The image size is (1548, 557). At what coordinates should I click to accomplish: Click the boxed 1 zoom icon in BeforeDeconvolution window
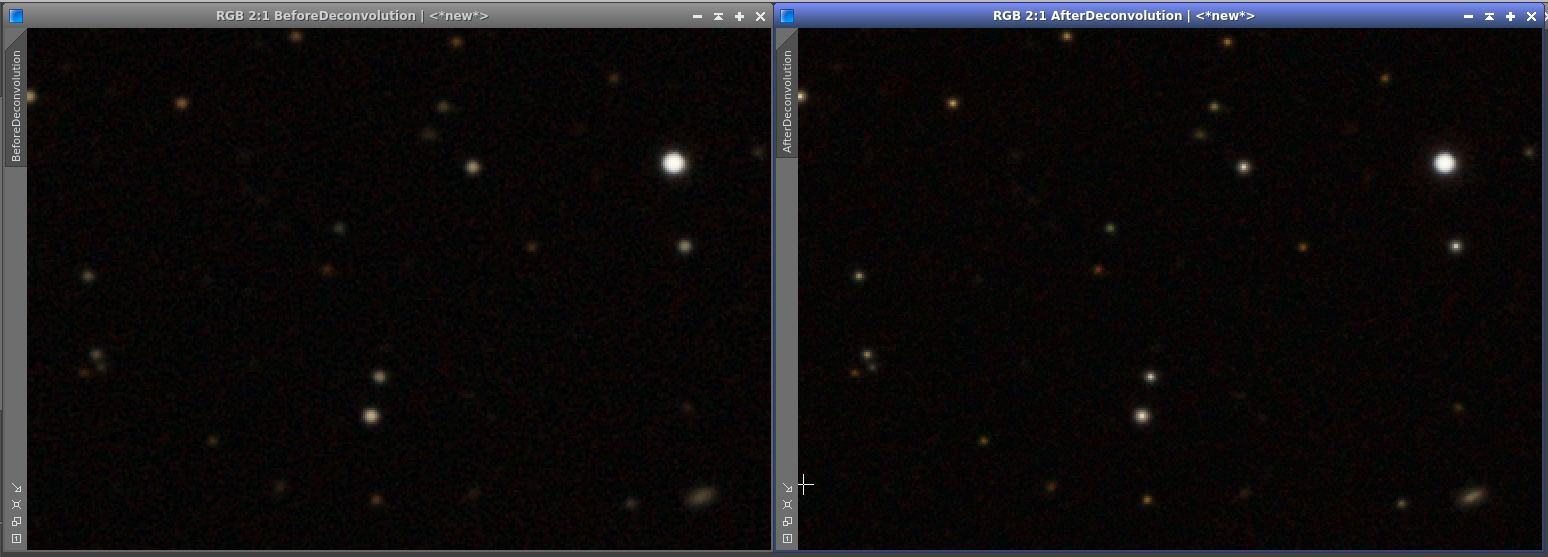tap(16, 539)
